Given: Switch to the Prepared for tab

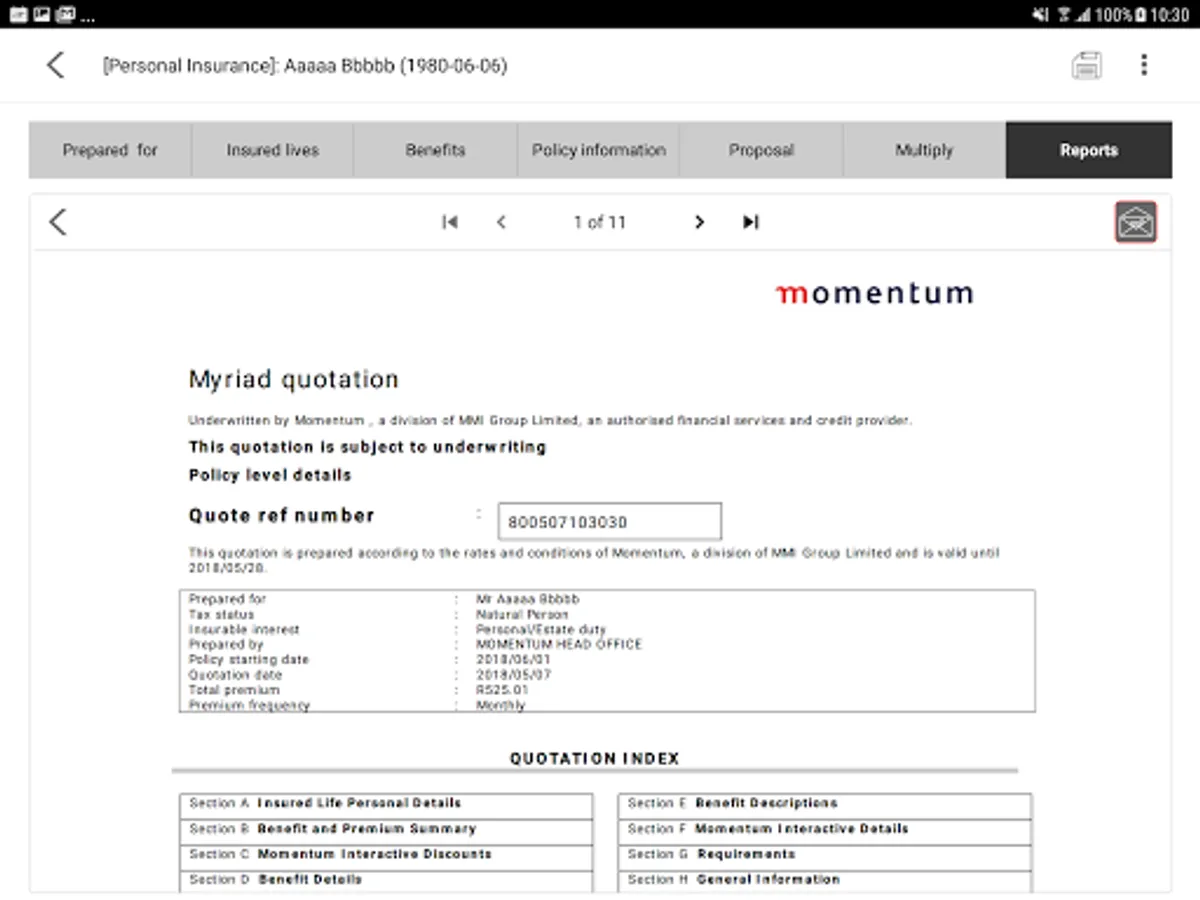Looking at the screenshot, I should pos(110,150).
